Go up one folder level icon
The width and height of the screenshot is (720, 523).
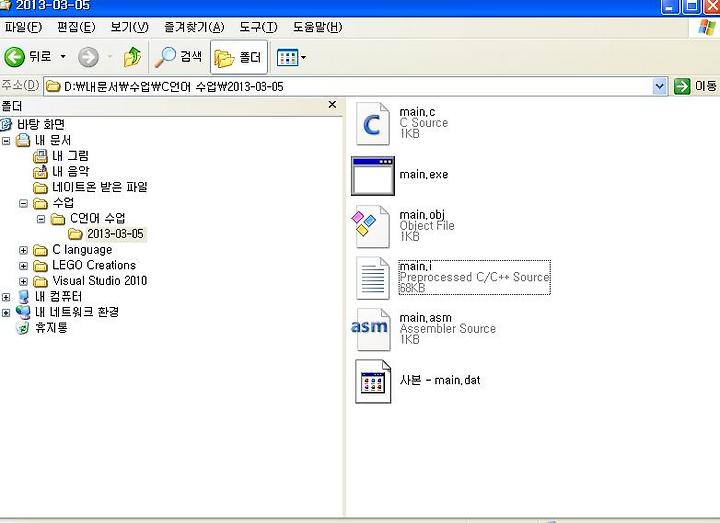coord(132,57)
